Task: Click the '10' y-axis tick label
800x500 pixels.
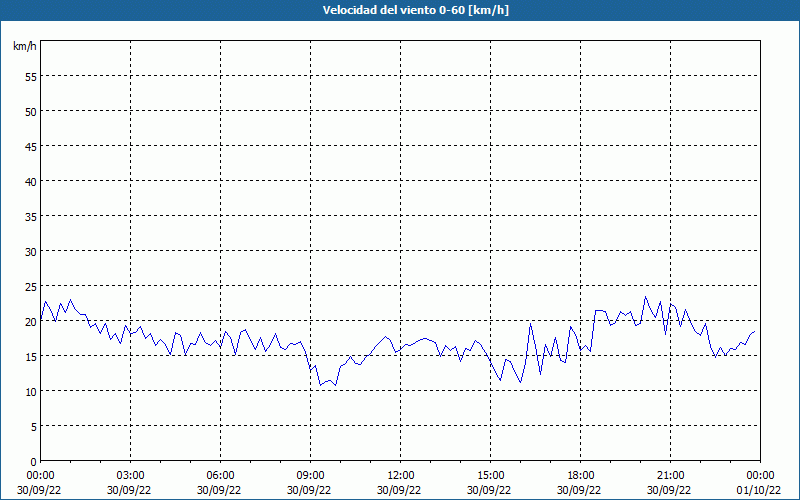Action: click(x=31, y=391)
